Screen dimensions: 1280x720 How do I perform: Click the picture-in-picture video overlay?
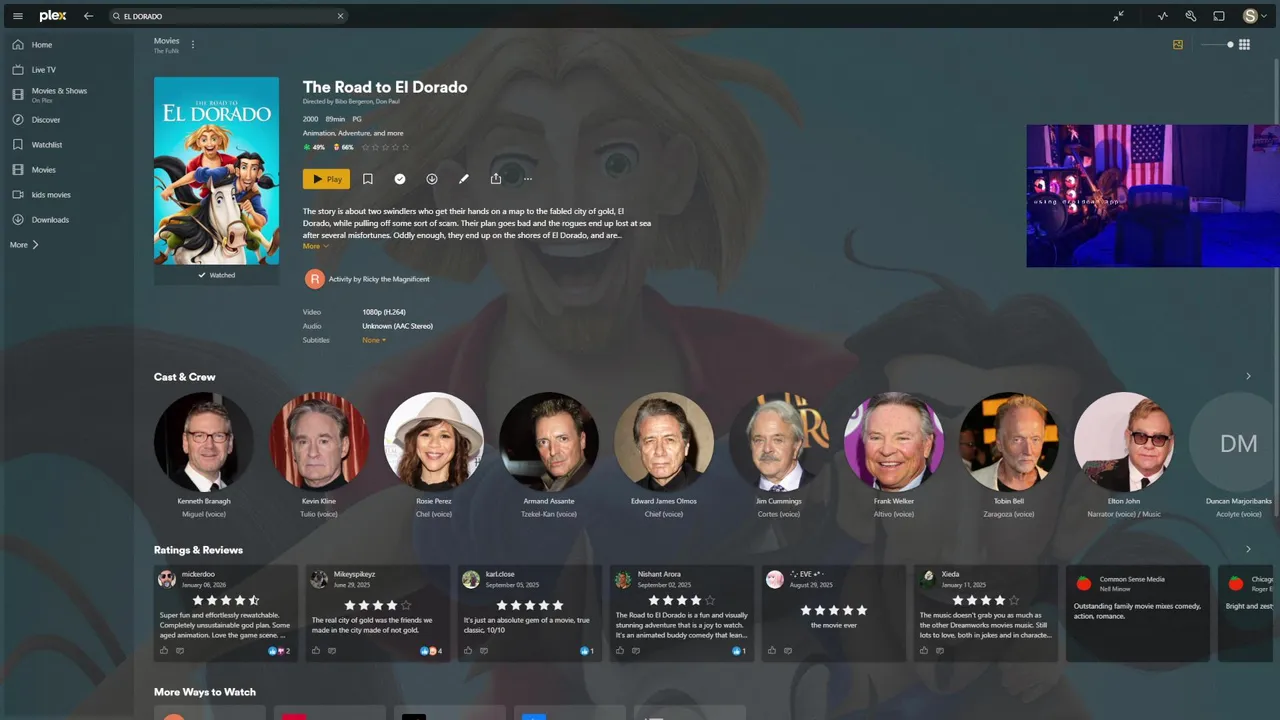coord(1152,196)
